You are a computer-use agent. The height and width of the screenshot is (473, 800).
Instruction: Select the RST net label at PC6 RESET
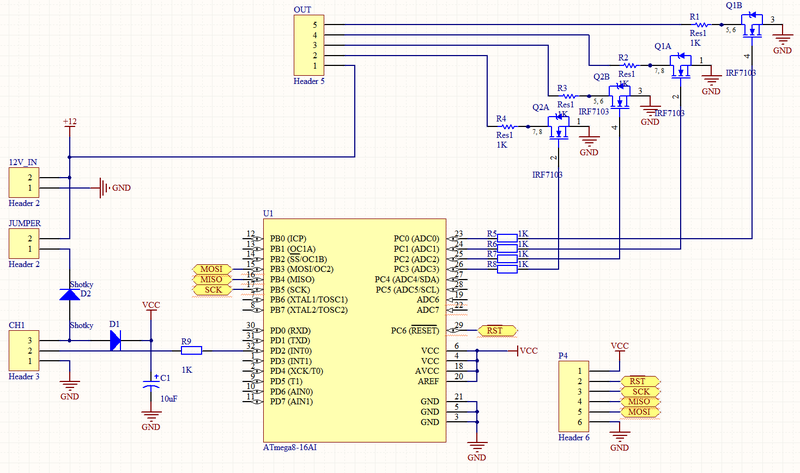coord(497,331)
